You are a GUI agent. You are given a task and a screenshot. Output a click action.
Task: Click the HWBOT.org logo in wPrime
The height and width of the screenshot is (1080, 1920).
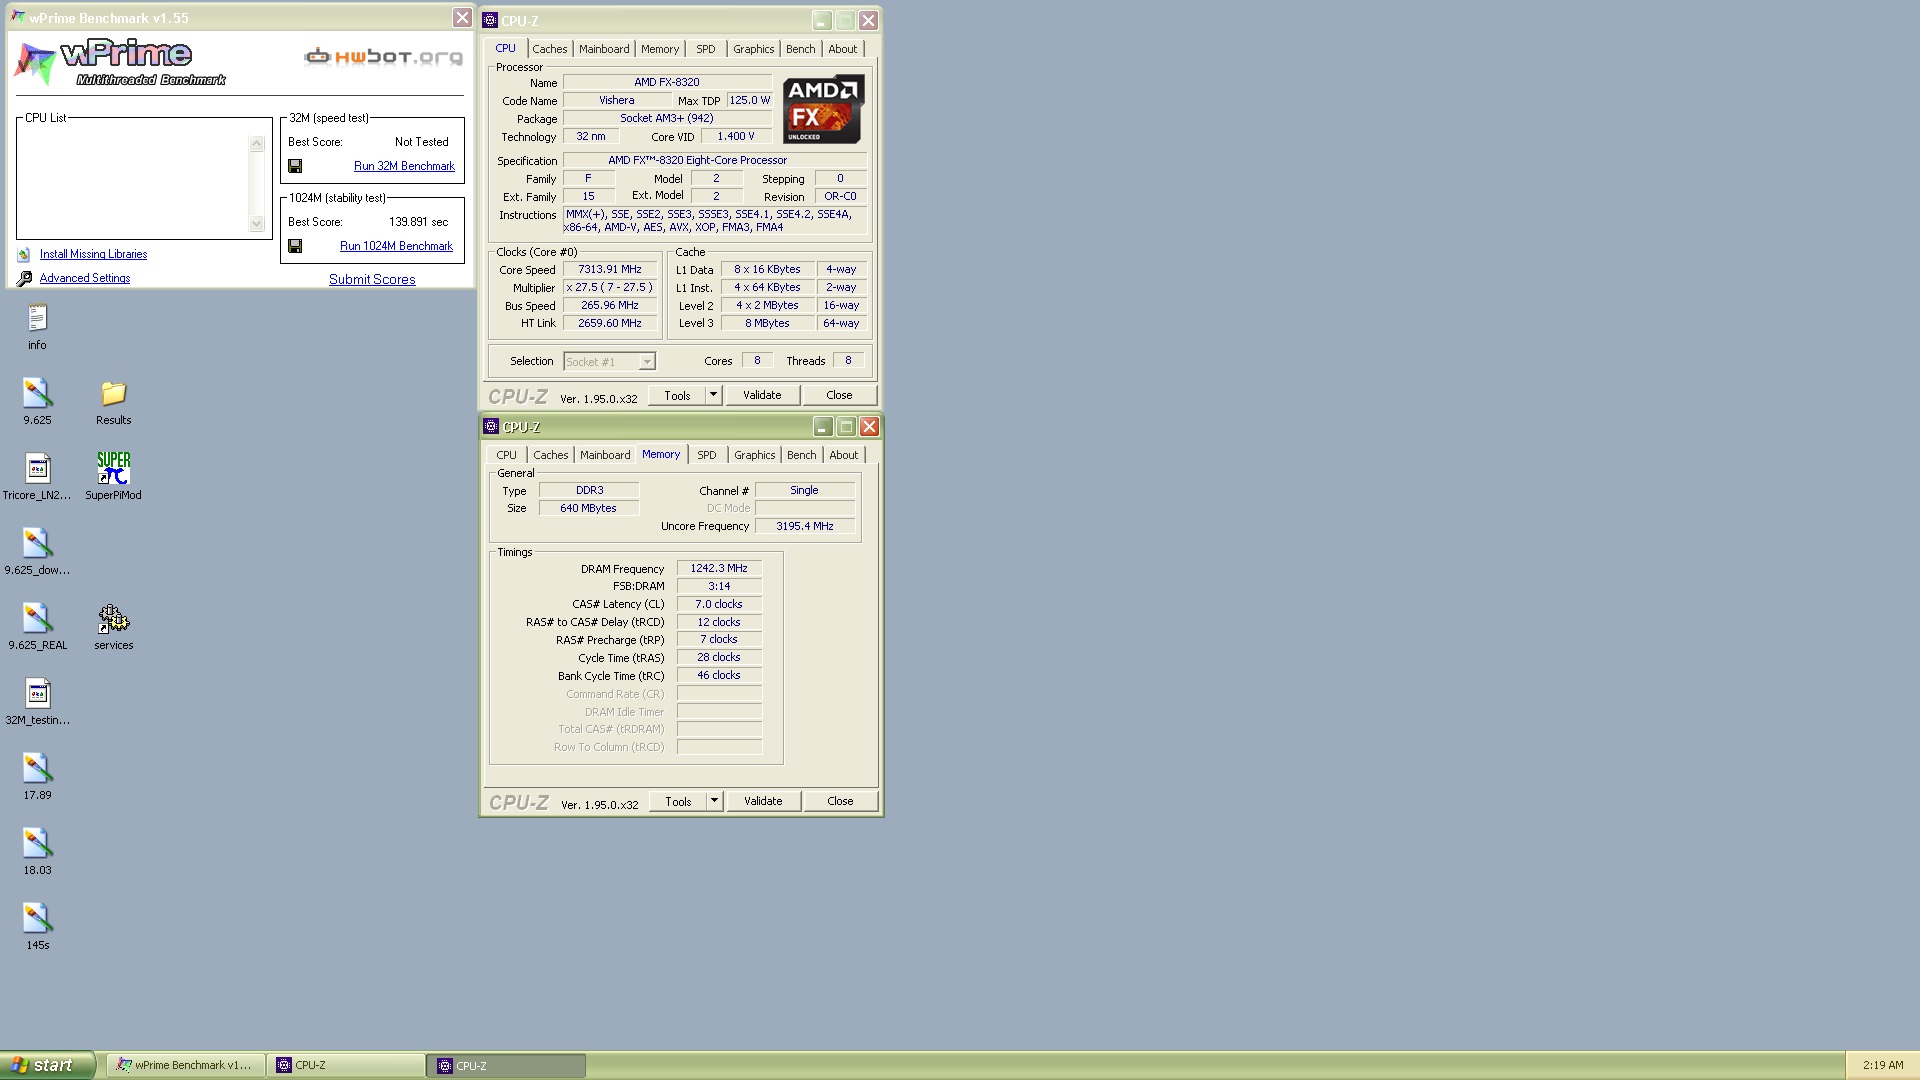(384, 57)
